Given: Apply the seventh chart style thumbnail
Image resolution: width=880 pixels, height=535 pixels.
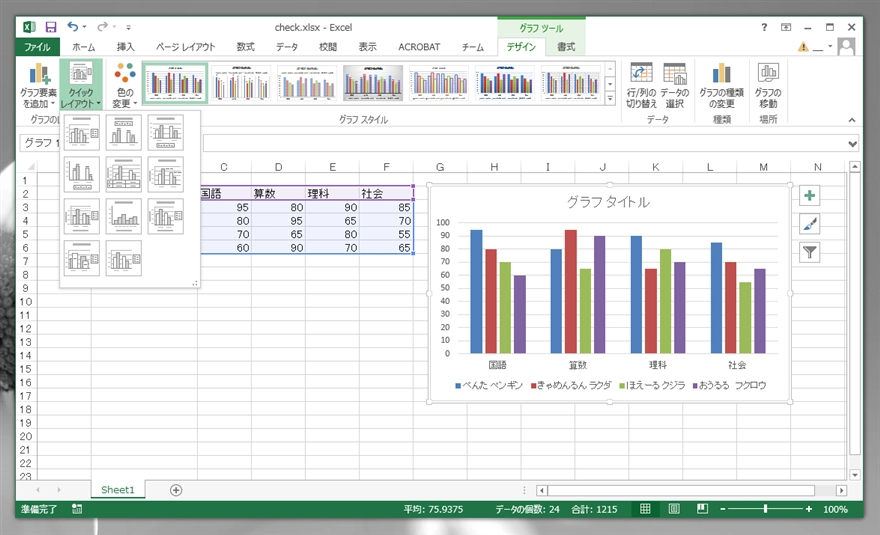Looking at the screenshot, I should [571, 83].
